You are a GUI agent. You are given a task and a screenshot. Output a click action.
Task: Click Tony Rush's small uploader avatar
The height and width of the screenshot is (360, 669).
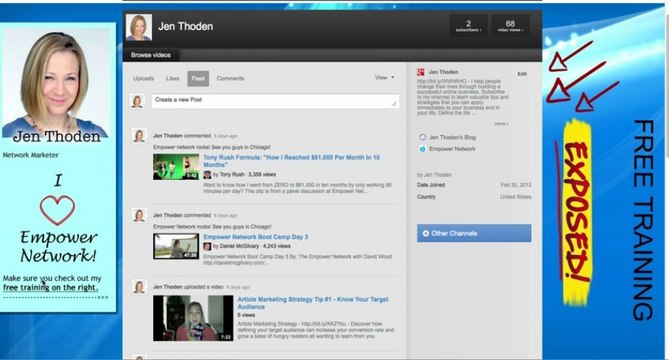pos(207,175)
